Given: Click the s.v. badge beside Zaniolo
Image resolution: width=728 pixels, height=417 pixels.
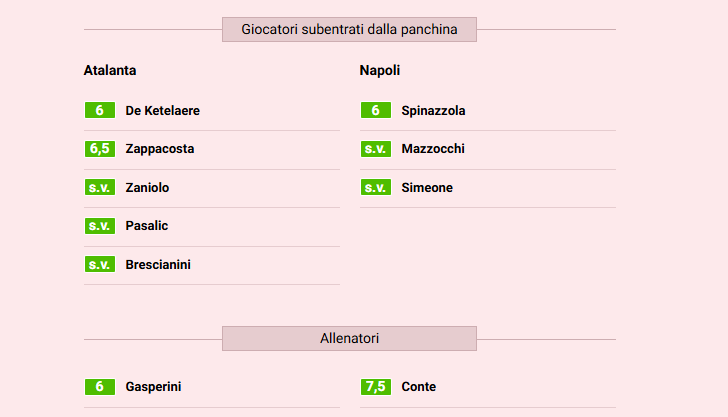Looking at the screenshot, I should 99,188.
